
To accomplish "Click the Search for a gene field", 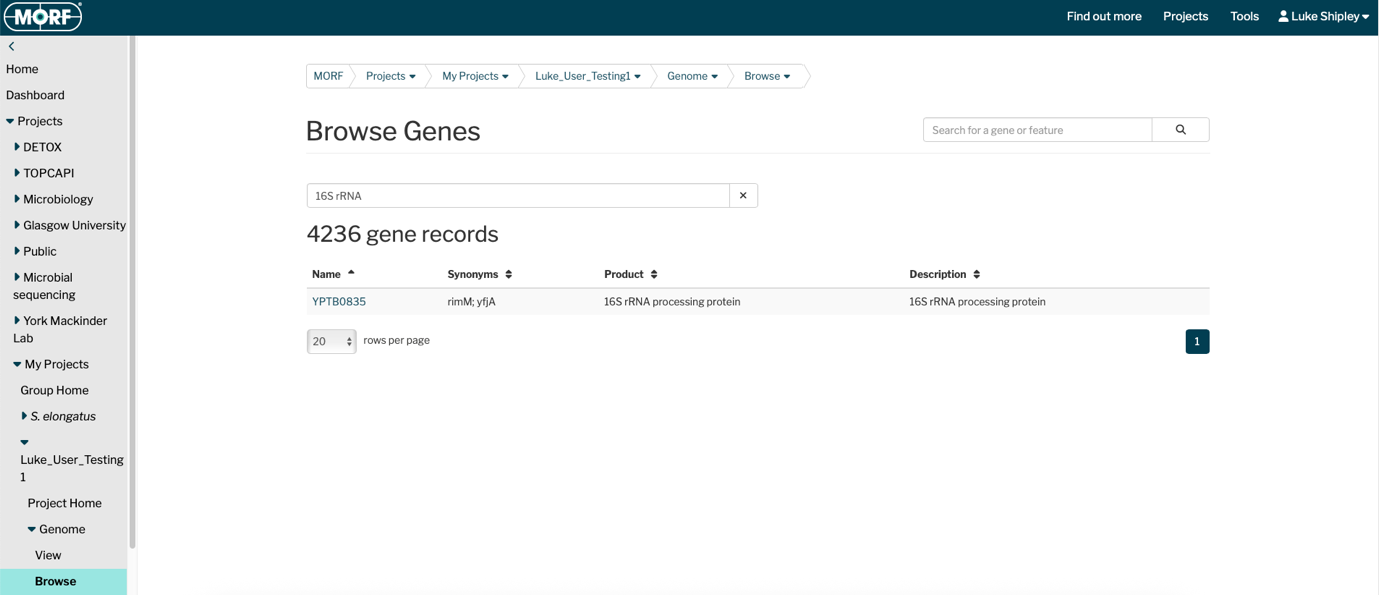I will click(1037, 130).
